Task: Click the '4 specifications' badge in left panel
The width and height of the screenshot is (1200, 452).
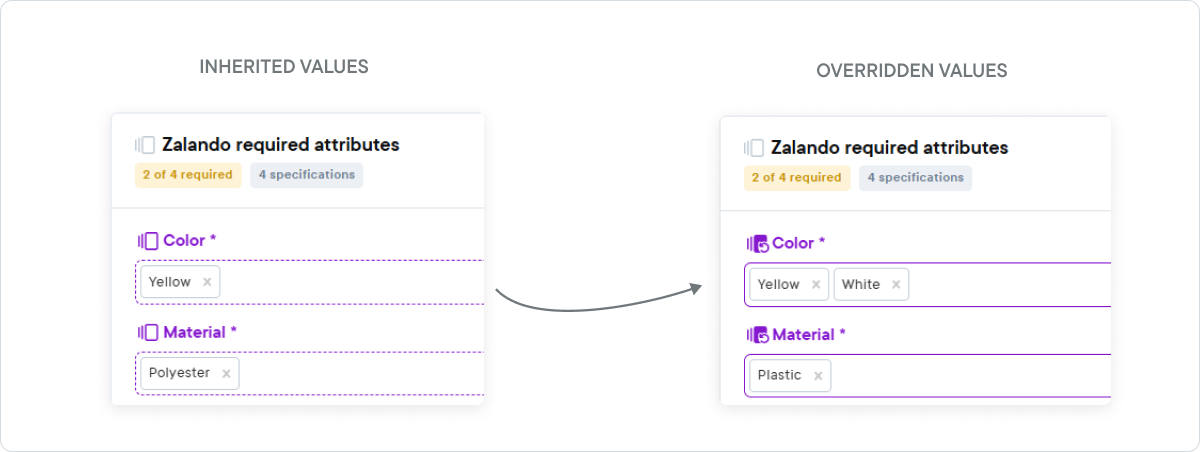Action: click(x=307, y=175)
